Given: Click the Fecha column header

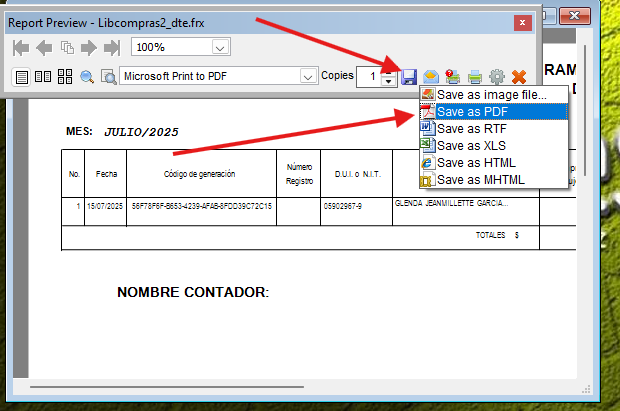Looking at the screenshot, I should (106, 174).
